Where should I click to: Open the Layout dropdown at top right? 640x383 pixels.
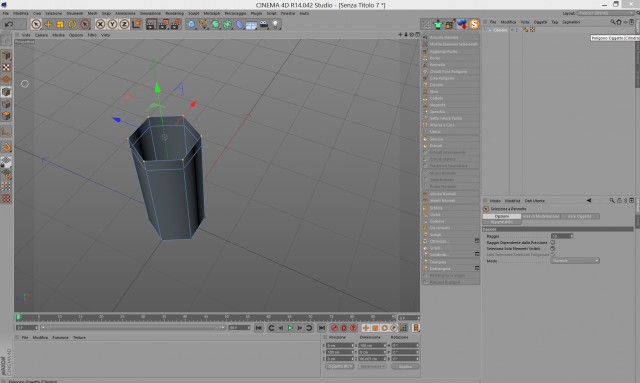click(605, 13)
